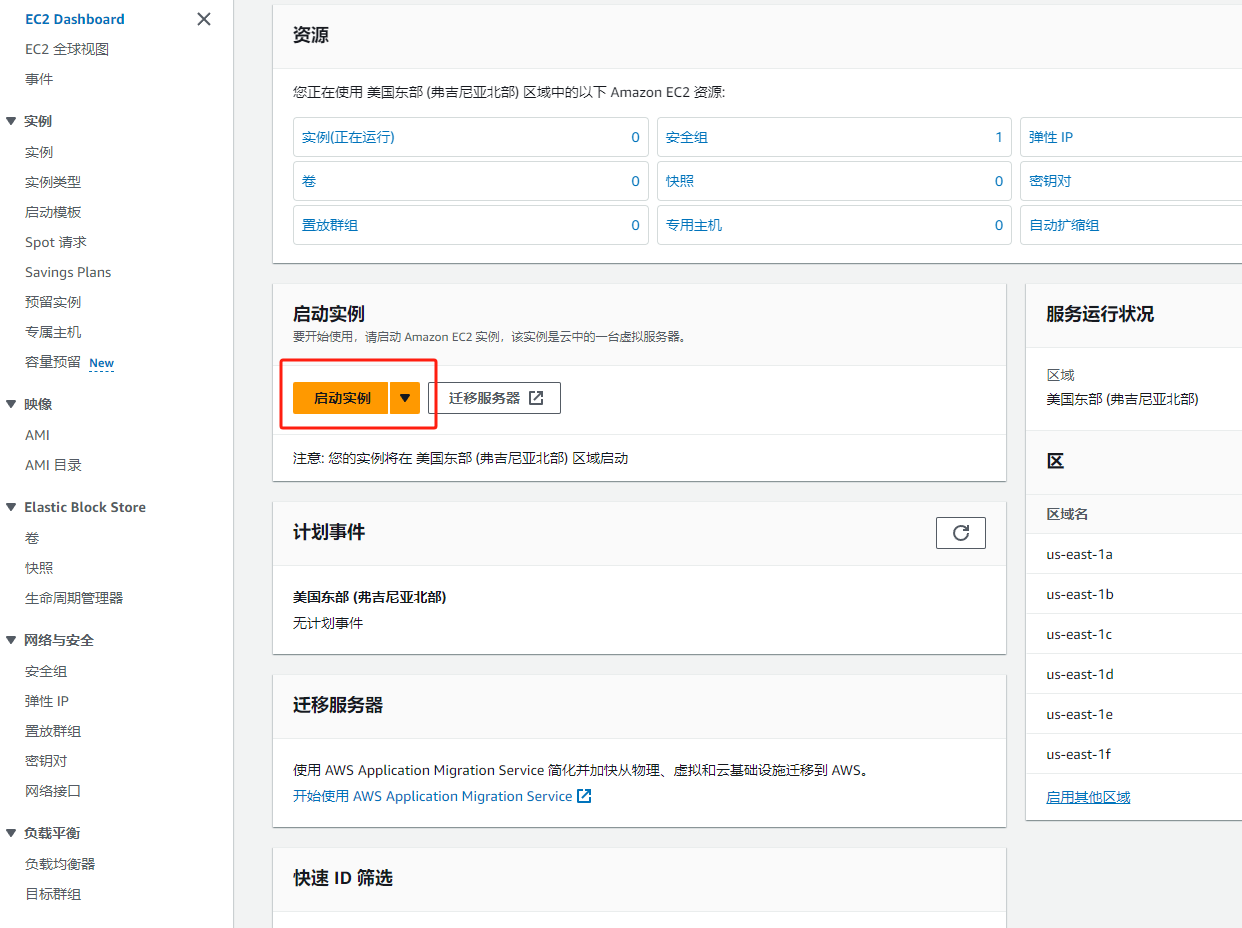Click the 启用其他区域 link
Image resolution: width=1242 pixels, height=928 pixels.
(1088, 797)
